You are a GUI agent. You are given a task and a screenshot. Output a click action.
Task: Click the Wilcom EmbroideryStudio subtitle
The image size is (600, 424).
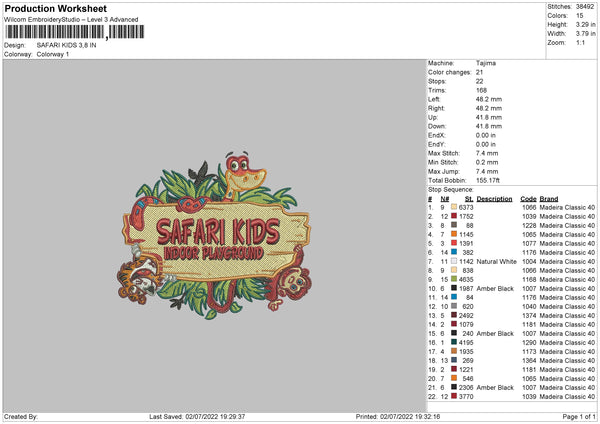pos(71,20)
